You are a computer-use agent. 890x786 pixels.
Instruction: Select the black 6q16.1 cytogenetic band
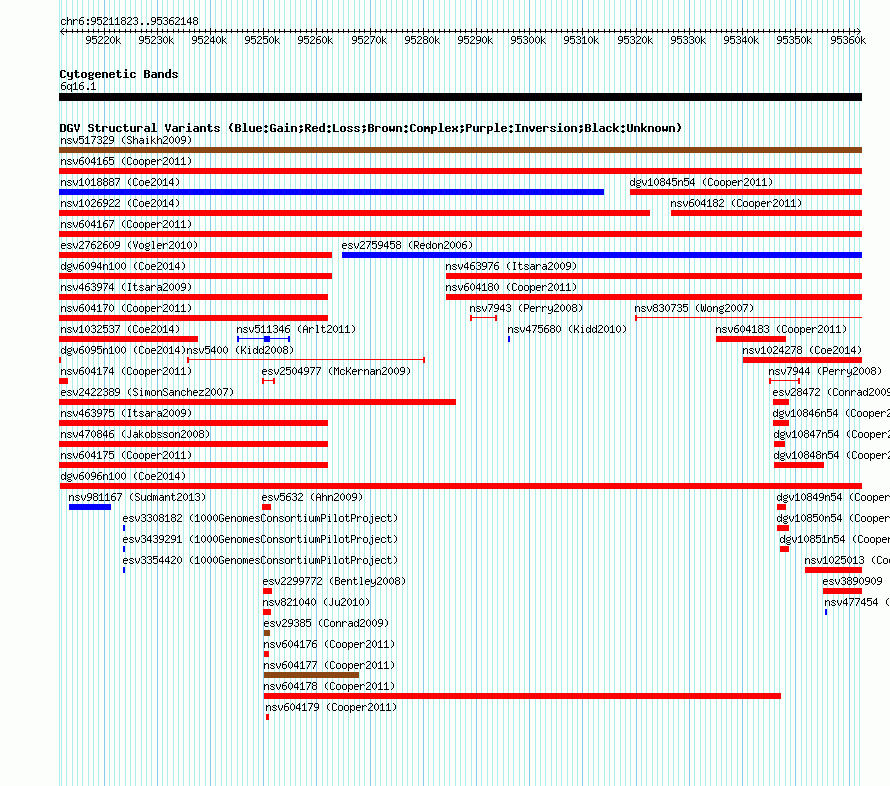coord(460,97)
